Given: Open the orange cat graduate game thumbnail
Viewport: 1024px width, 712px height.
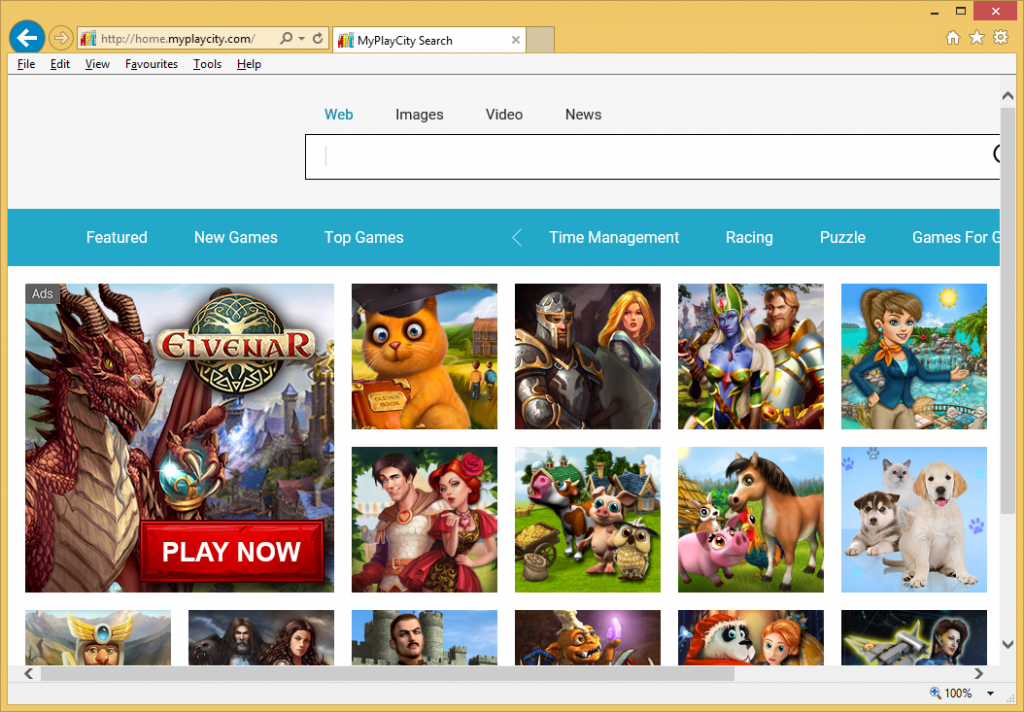Looking at the screenshot, I should pyautogui.click(x=424, y=356).
